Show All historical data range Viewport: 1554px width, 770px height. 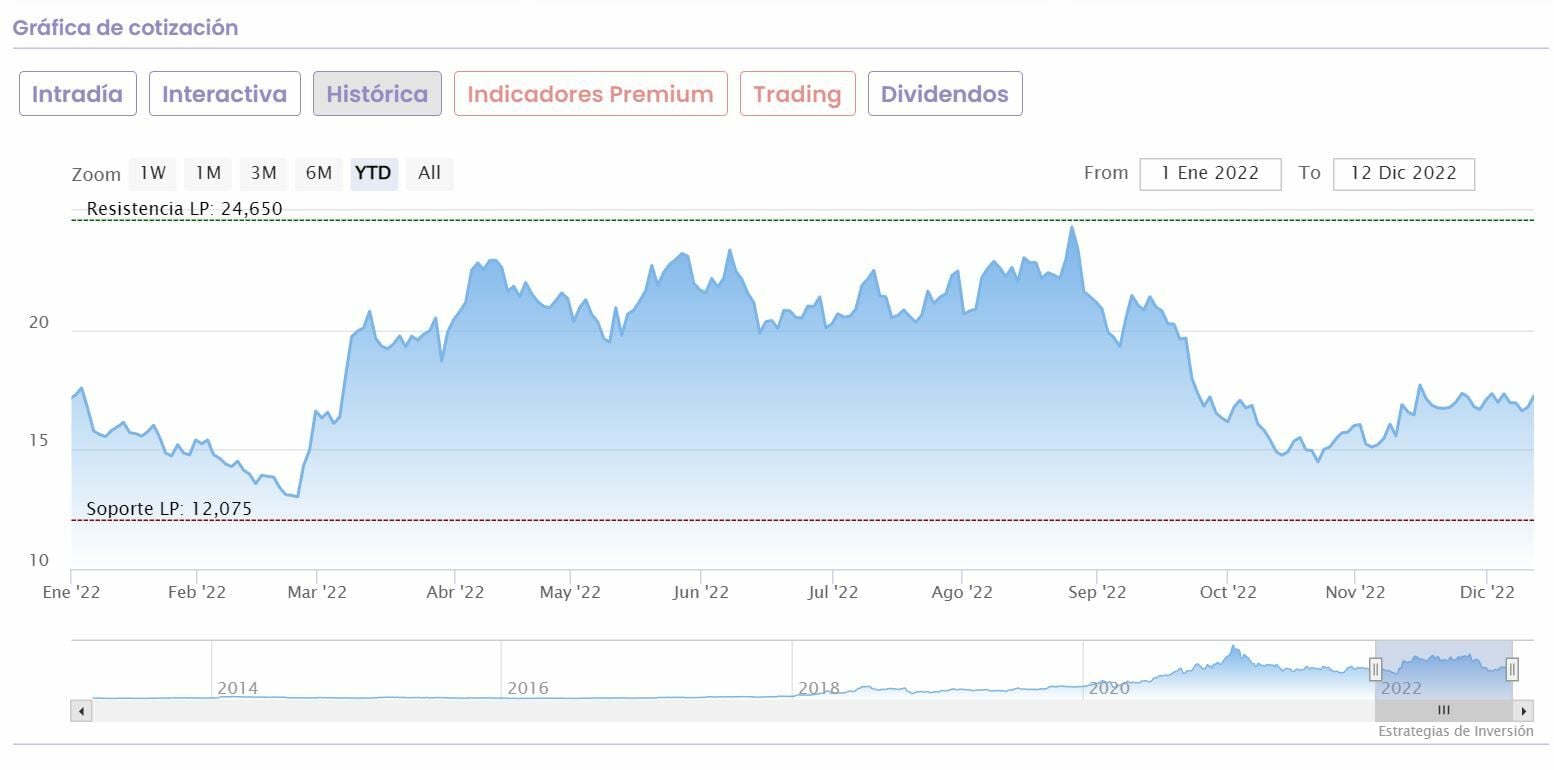point(429,173)
